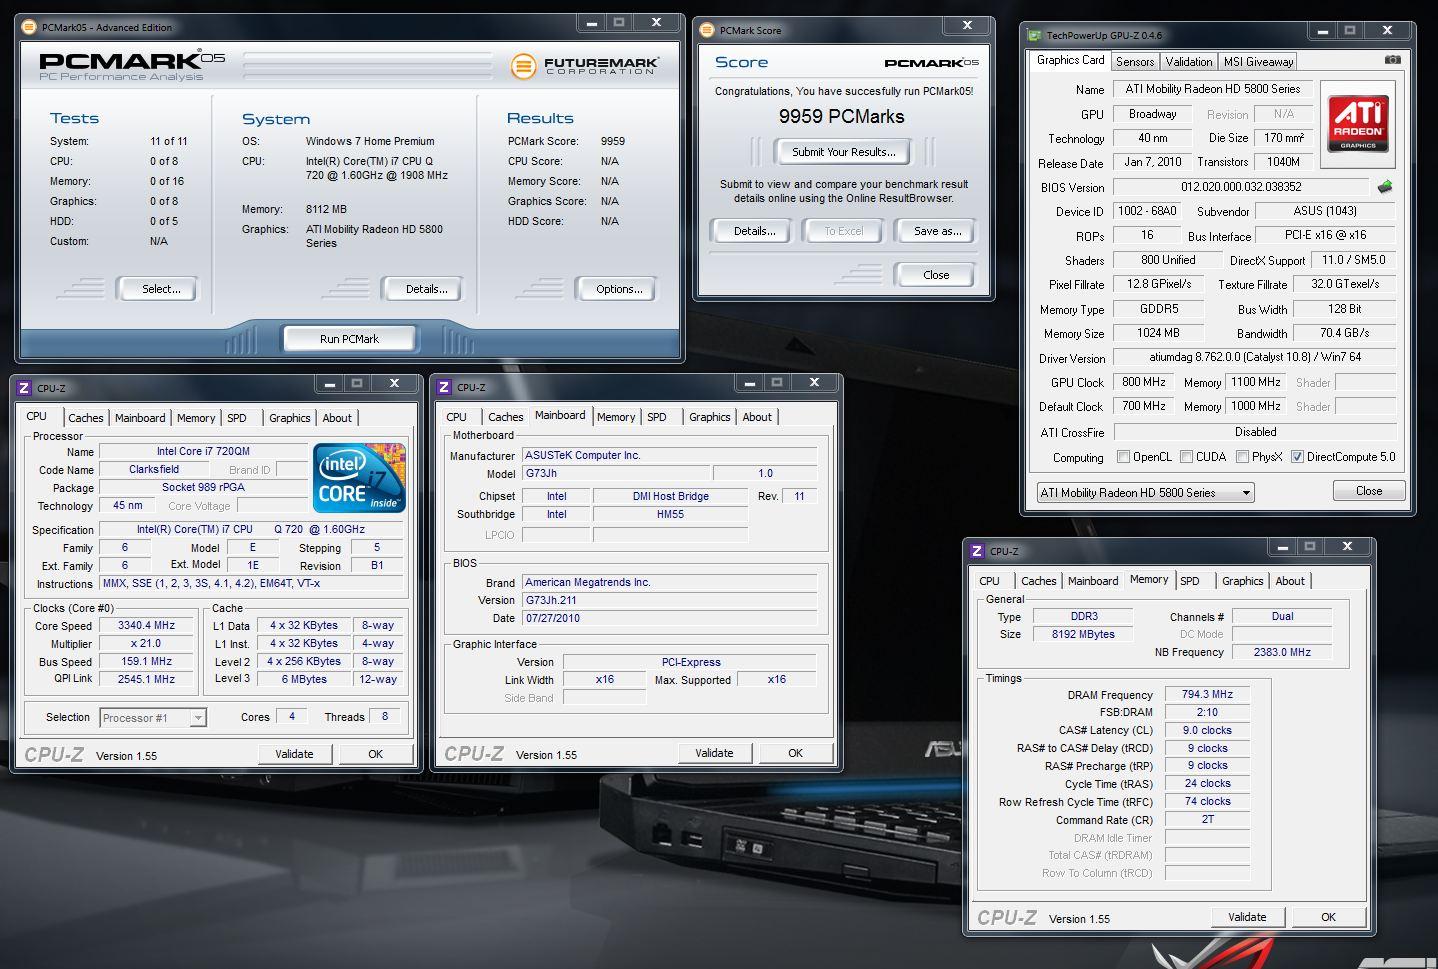Screen dimensions: 1438x969
Task: Select the Memory tab in CPU-Z Mainboard window
Action: (x=616, y=417)
